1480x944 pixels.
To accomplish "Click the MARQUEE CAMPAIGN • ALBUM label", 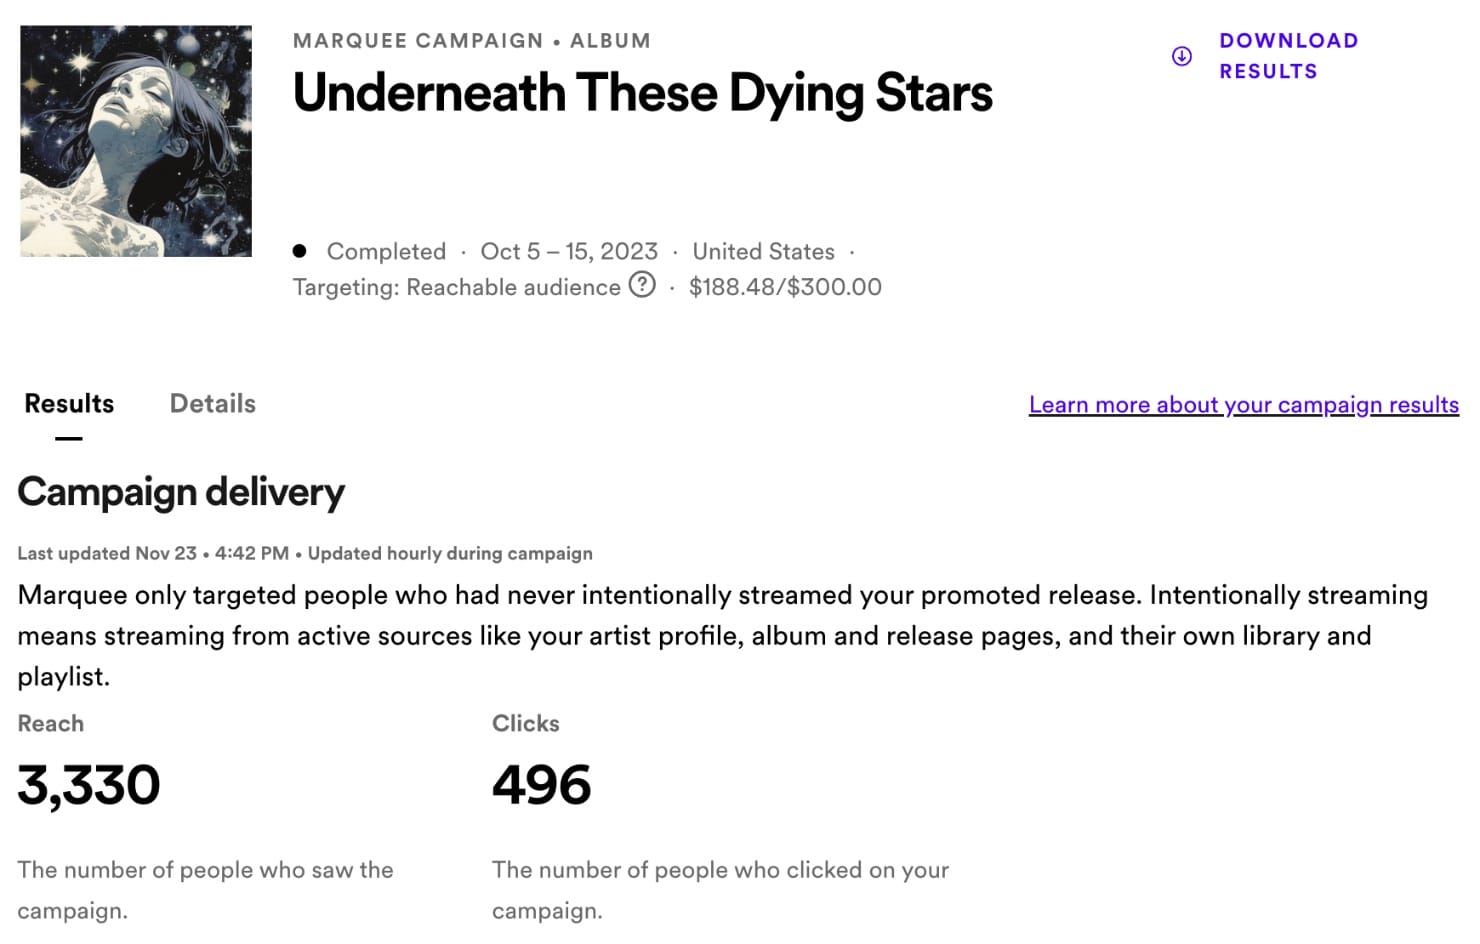I will coord(471,41).
